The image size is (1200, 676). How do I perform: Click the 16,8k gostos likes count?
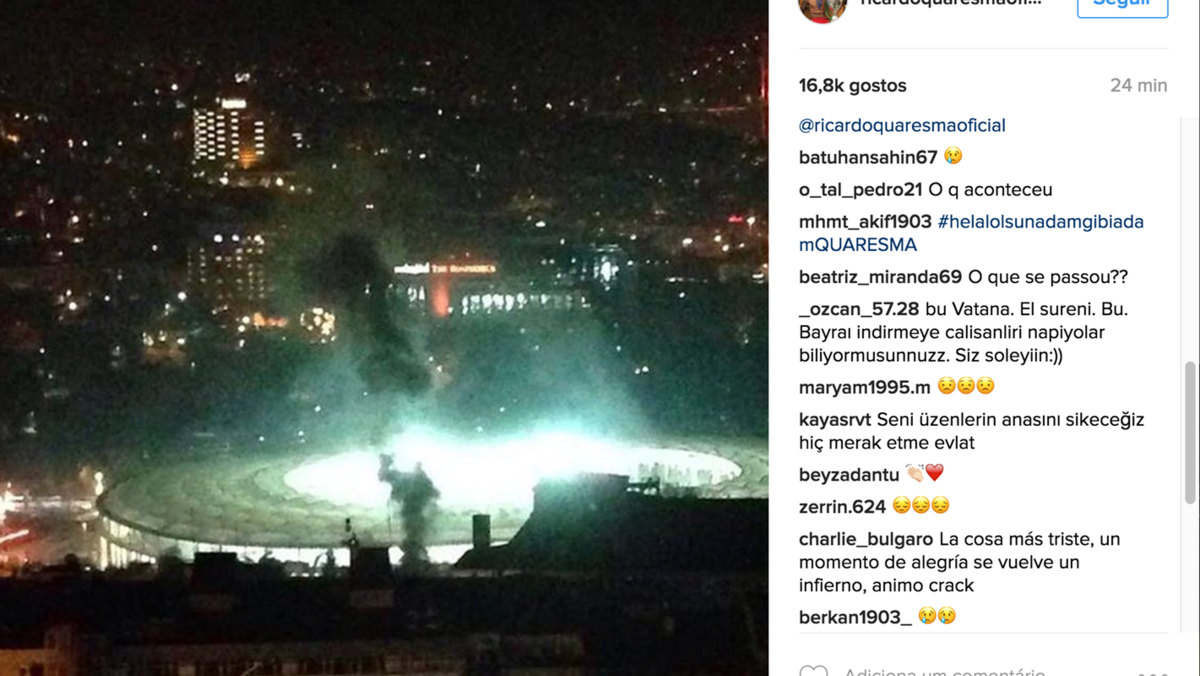(853, 85)
